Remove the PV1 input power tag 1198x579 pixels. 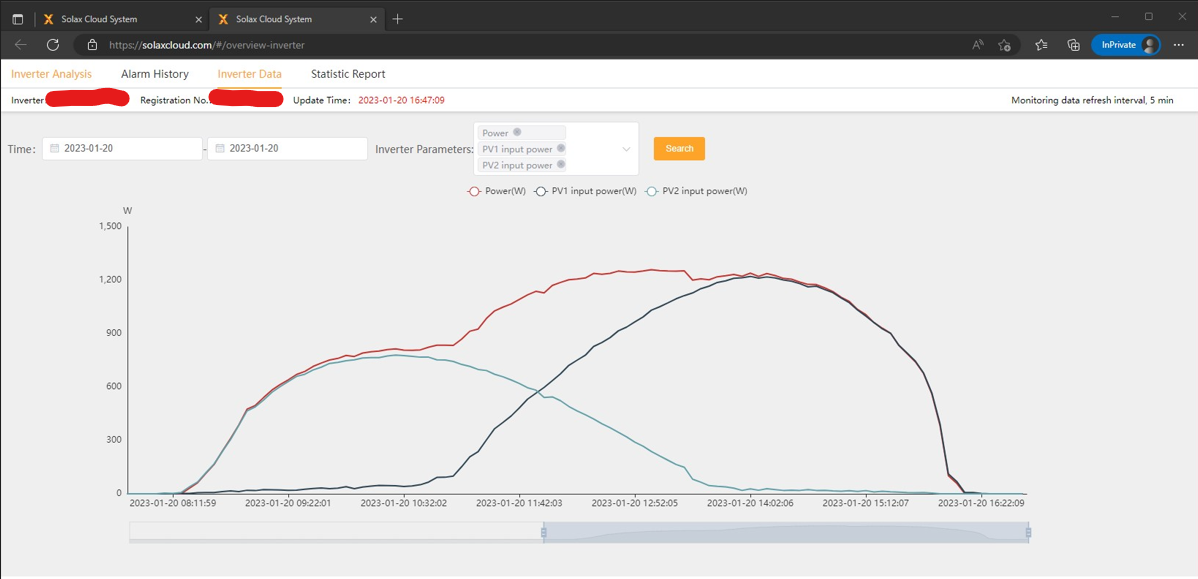coord(561,148)
